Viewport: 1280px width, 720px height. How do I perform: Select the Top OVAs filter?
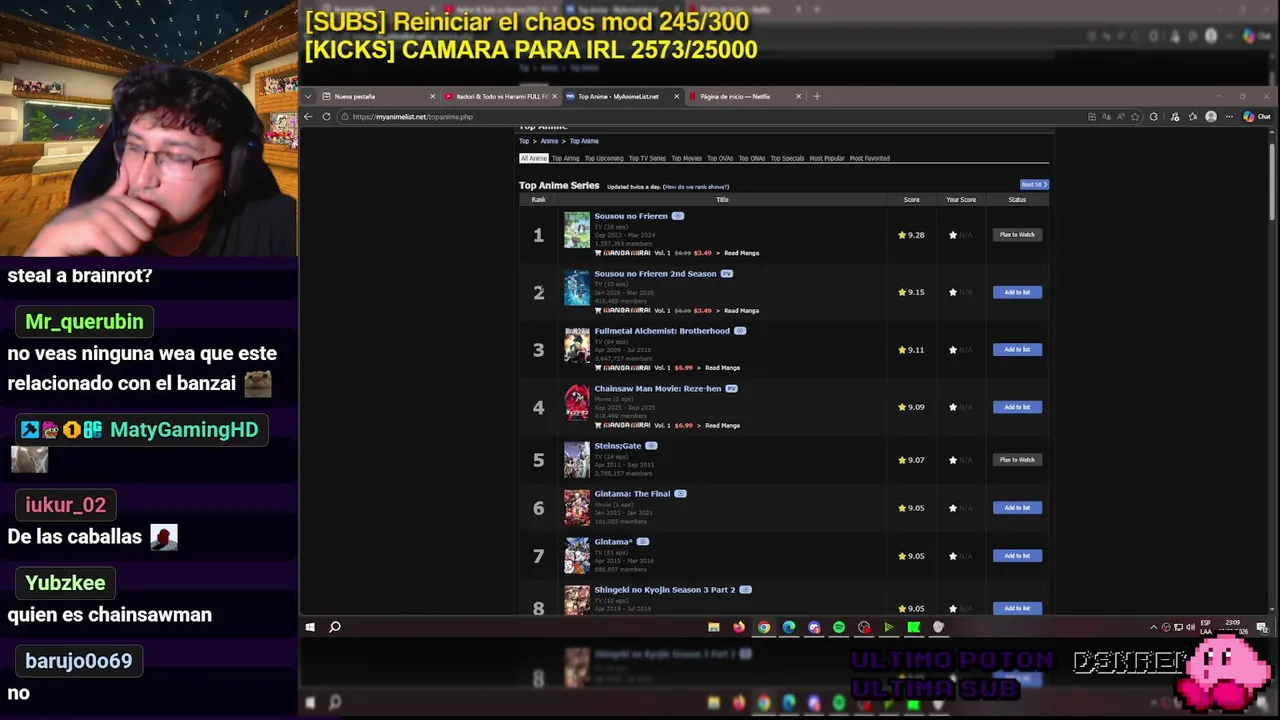(720, 158)
